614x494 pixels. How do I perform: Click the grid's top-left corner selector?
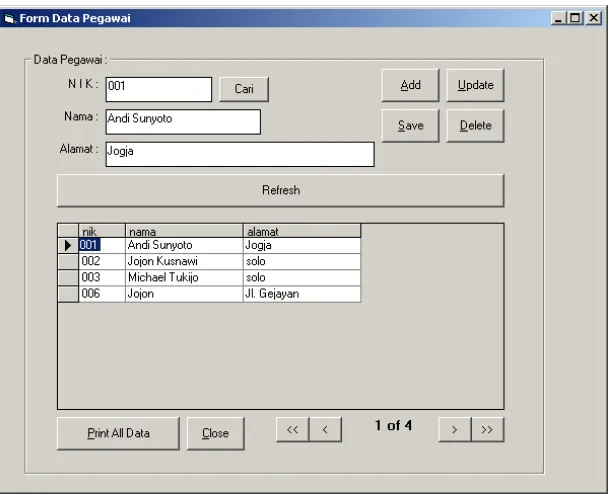point(68,231)
